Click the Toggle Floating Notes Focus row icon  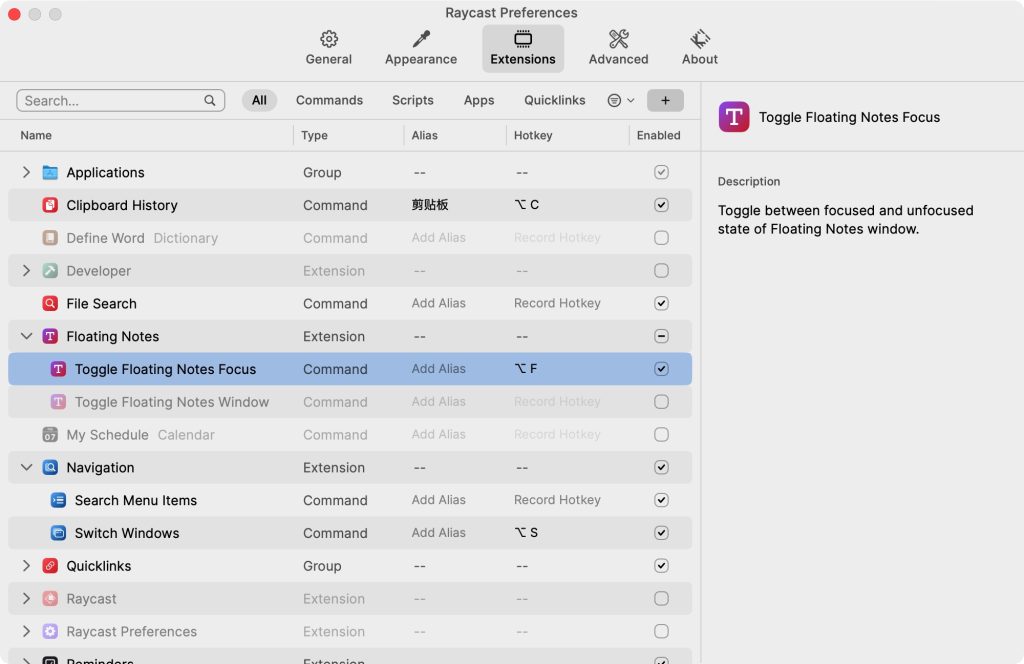click(x=58, y=369)
